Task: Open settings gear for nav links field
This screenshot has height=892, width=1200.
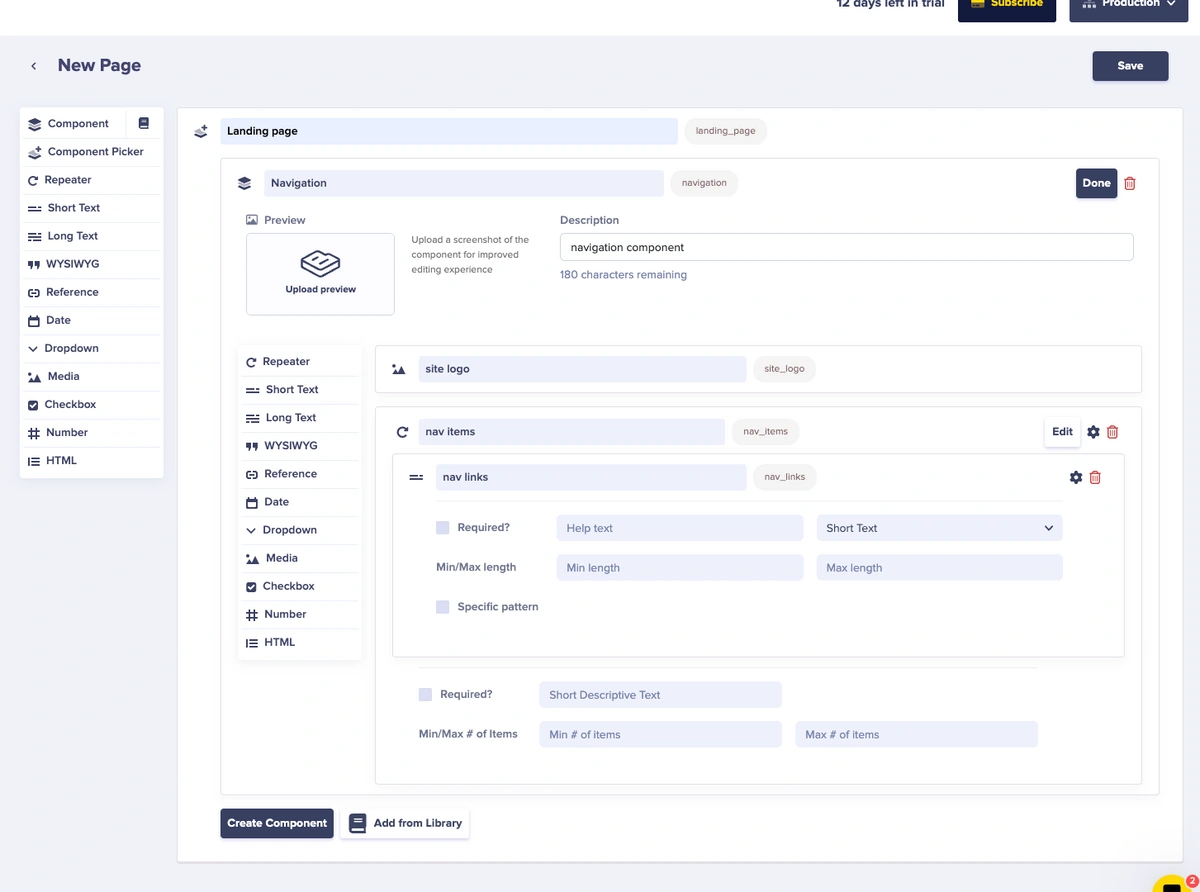Action: (1076, 478)
